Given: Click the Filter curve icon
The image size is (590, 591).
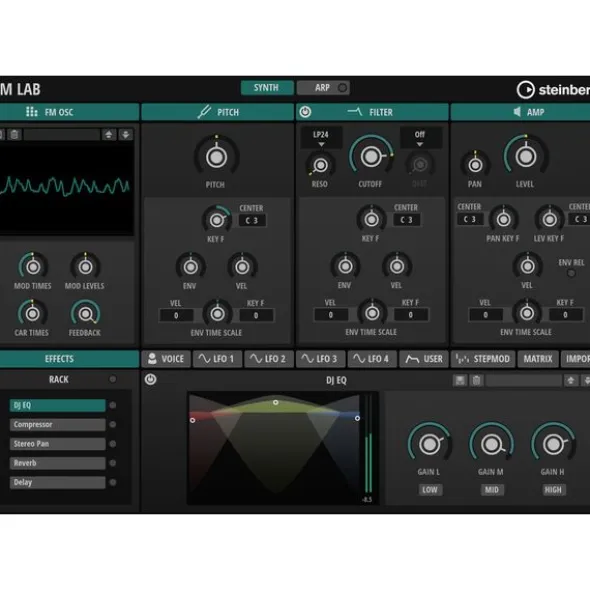Looking at the screenshot, I should 355,112.
